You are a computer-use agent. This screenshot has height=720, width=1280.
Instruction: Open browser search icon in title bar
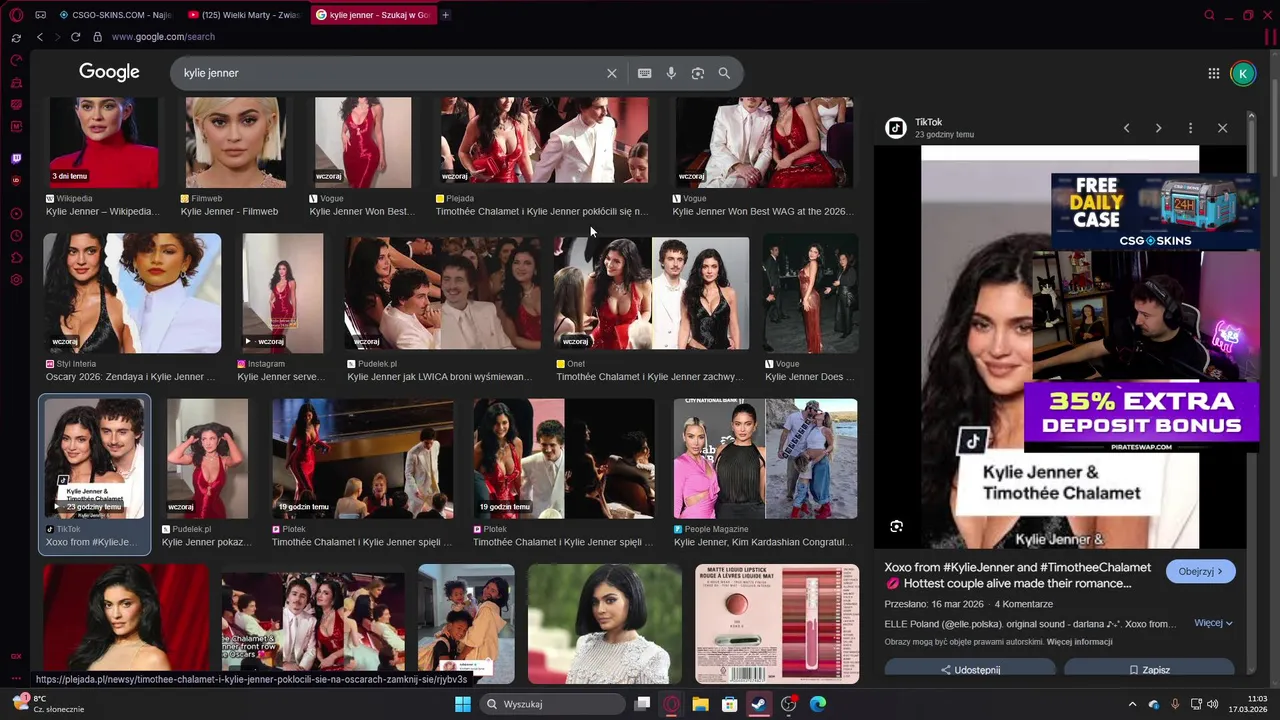[x=1209, y=15]
